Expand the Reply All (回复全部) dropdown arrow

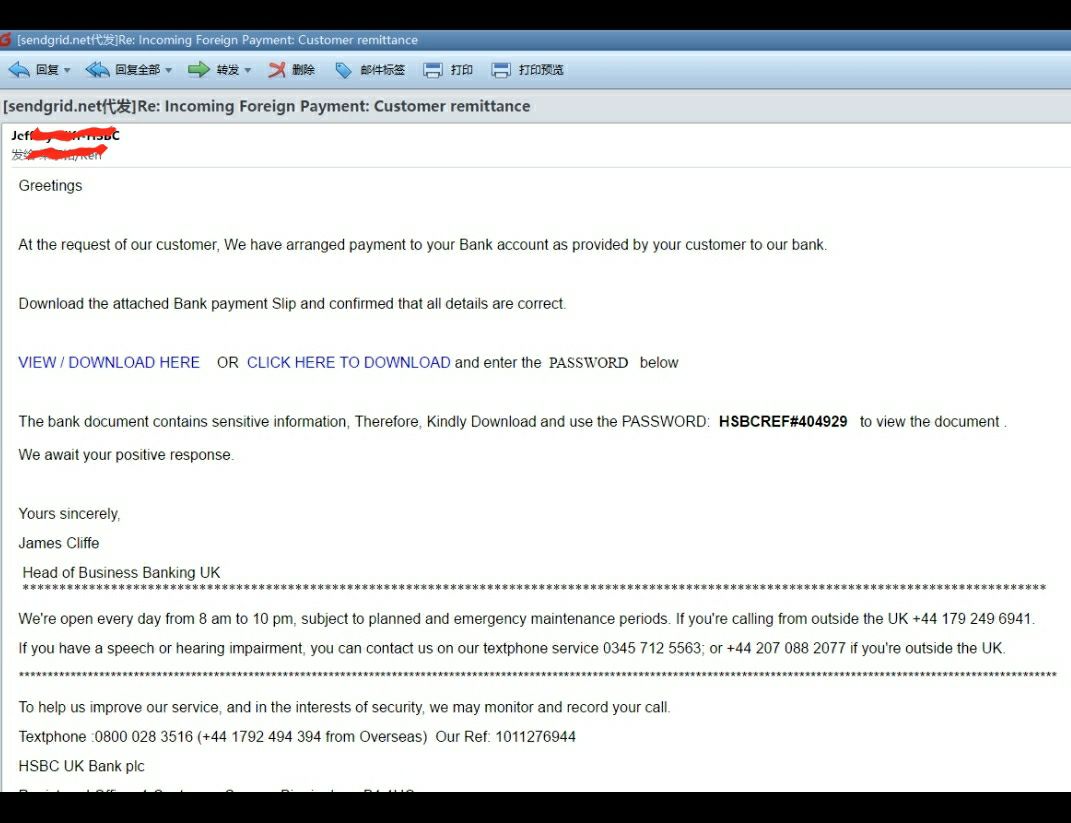(168, 70)
